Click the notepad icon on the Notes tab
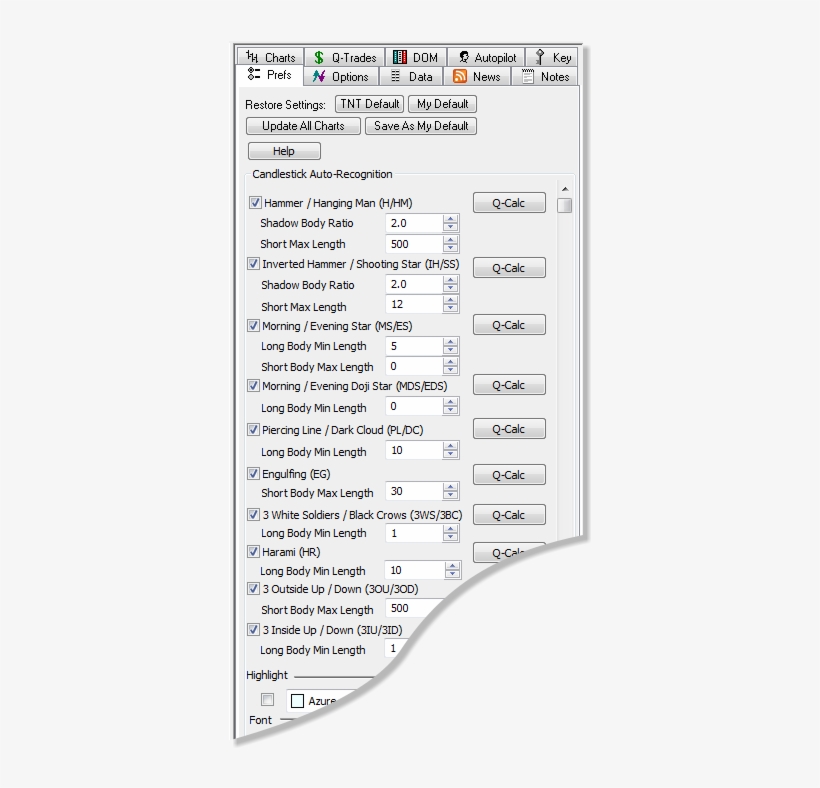 tap(528, 75)
